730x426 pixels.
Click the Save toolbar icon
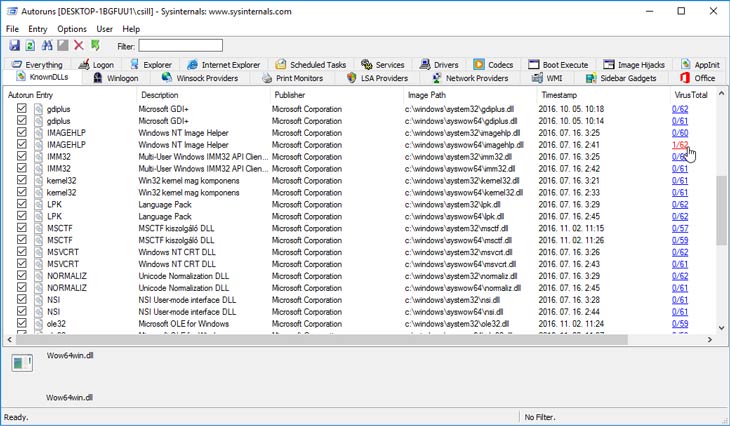[x=14, y=45]
